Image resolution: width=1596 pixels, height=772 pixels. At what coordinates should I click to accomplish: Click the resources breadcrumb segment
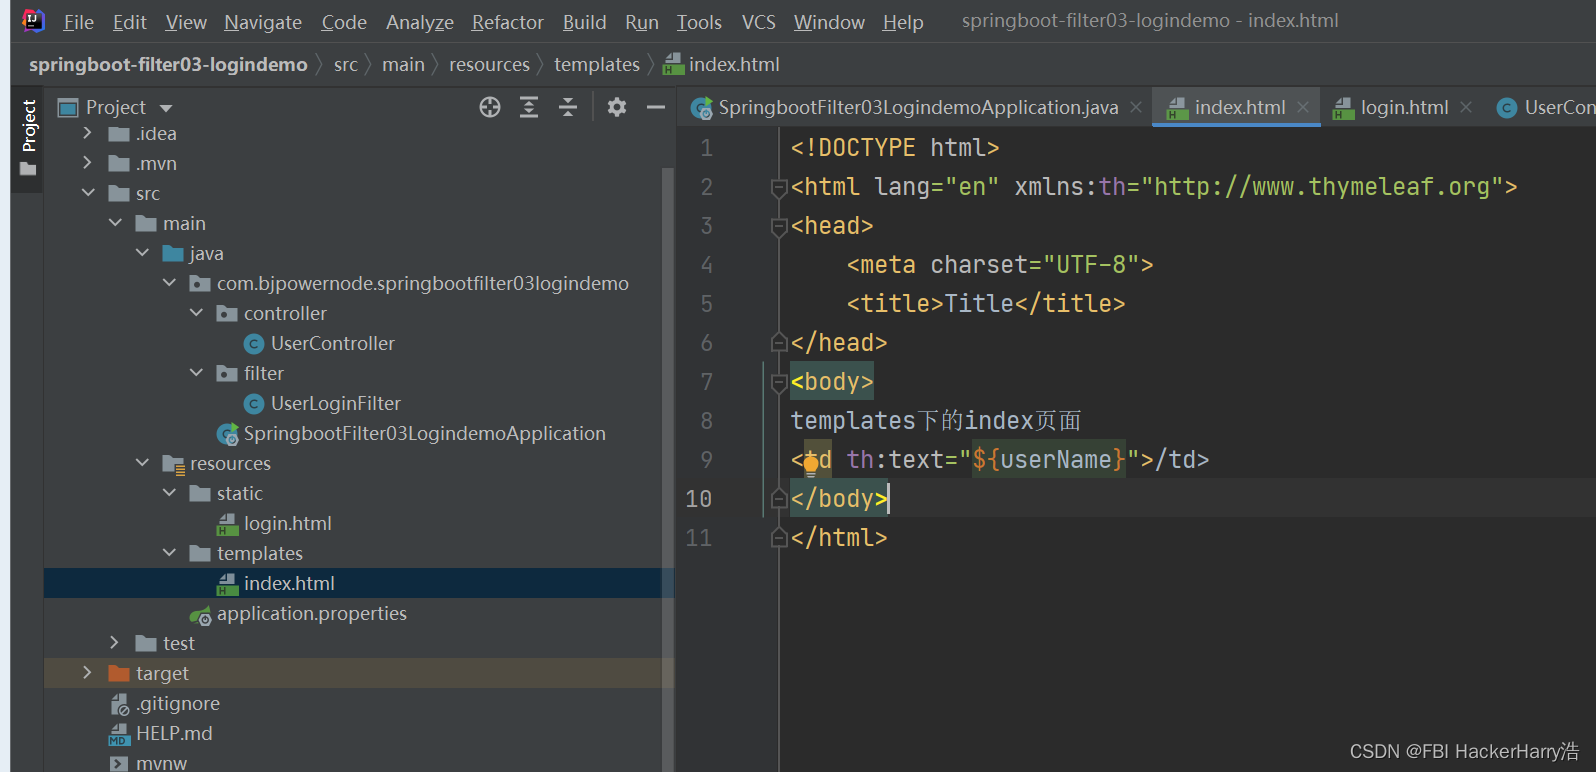(489, 64)
